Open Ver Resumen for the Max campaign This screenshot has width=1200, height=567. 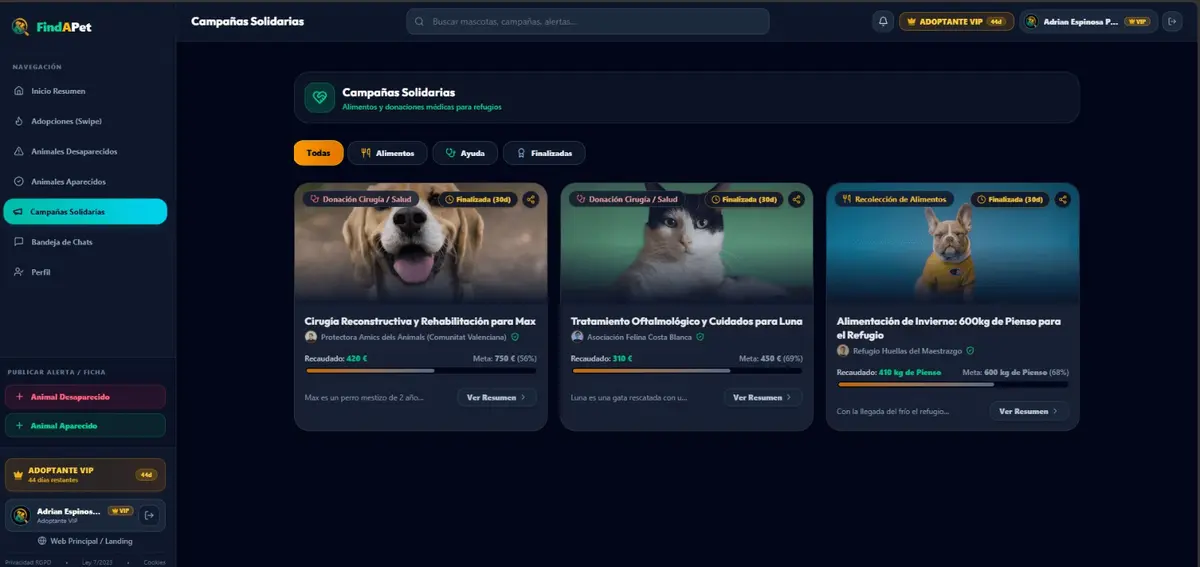(x=497, y=397)
